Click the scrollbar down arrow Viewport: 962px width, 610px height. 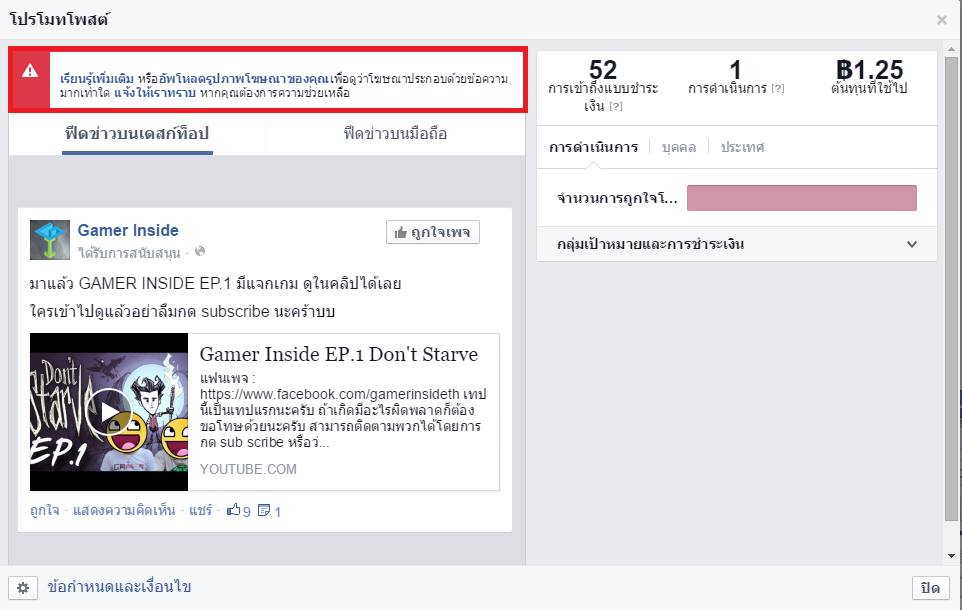click(x=951, y=557)
